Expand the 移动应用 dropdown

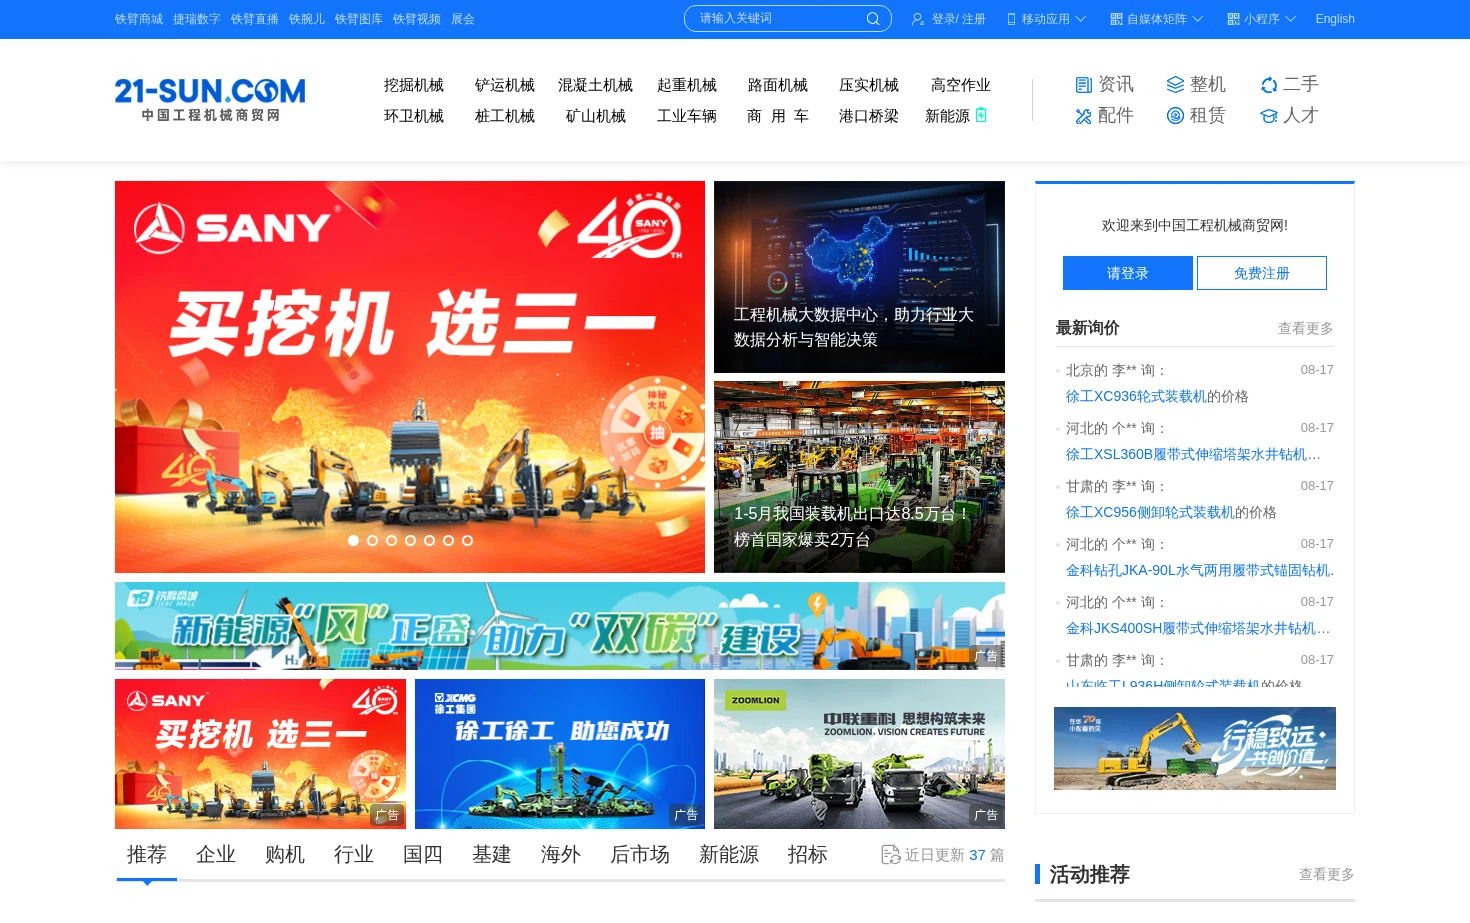tap(1080, 19)
